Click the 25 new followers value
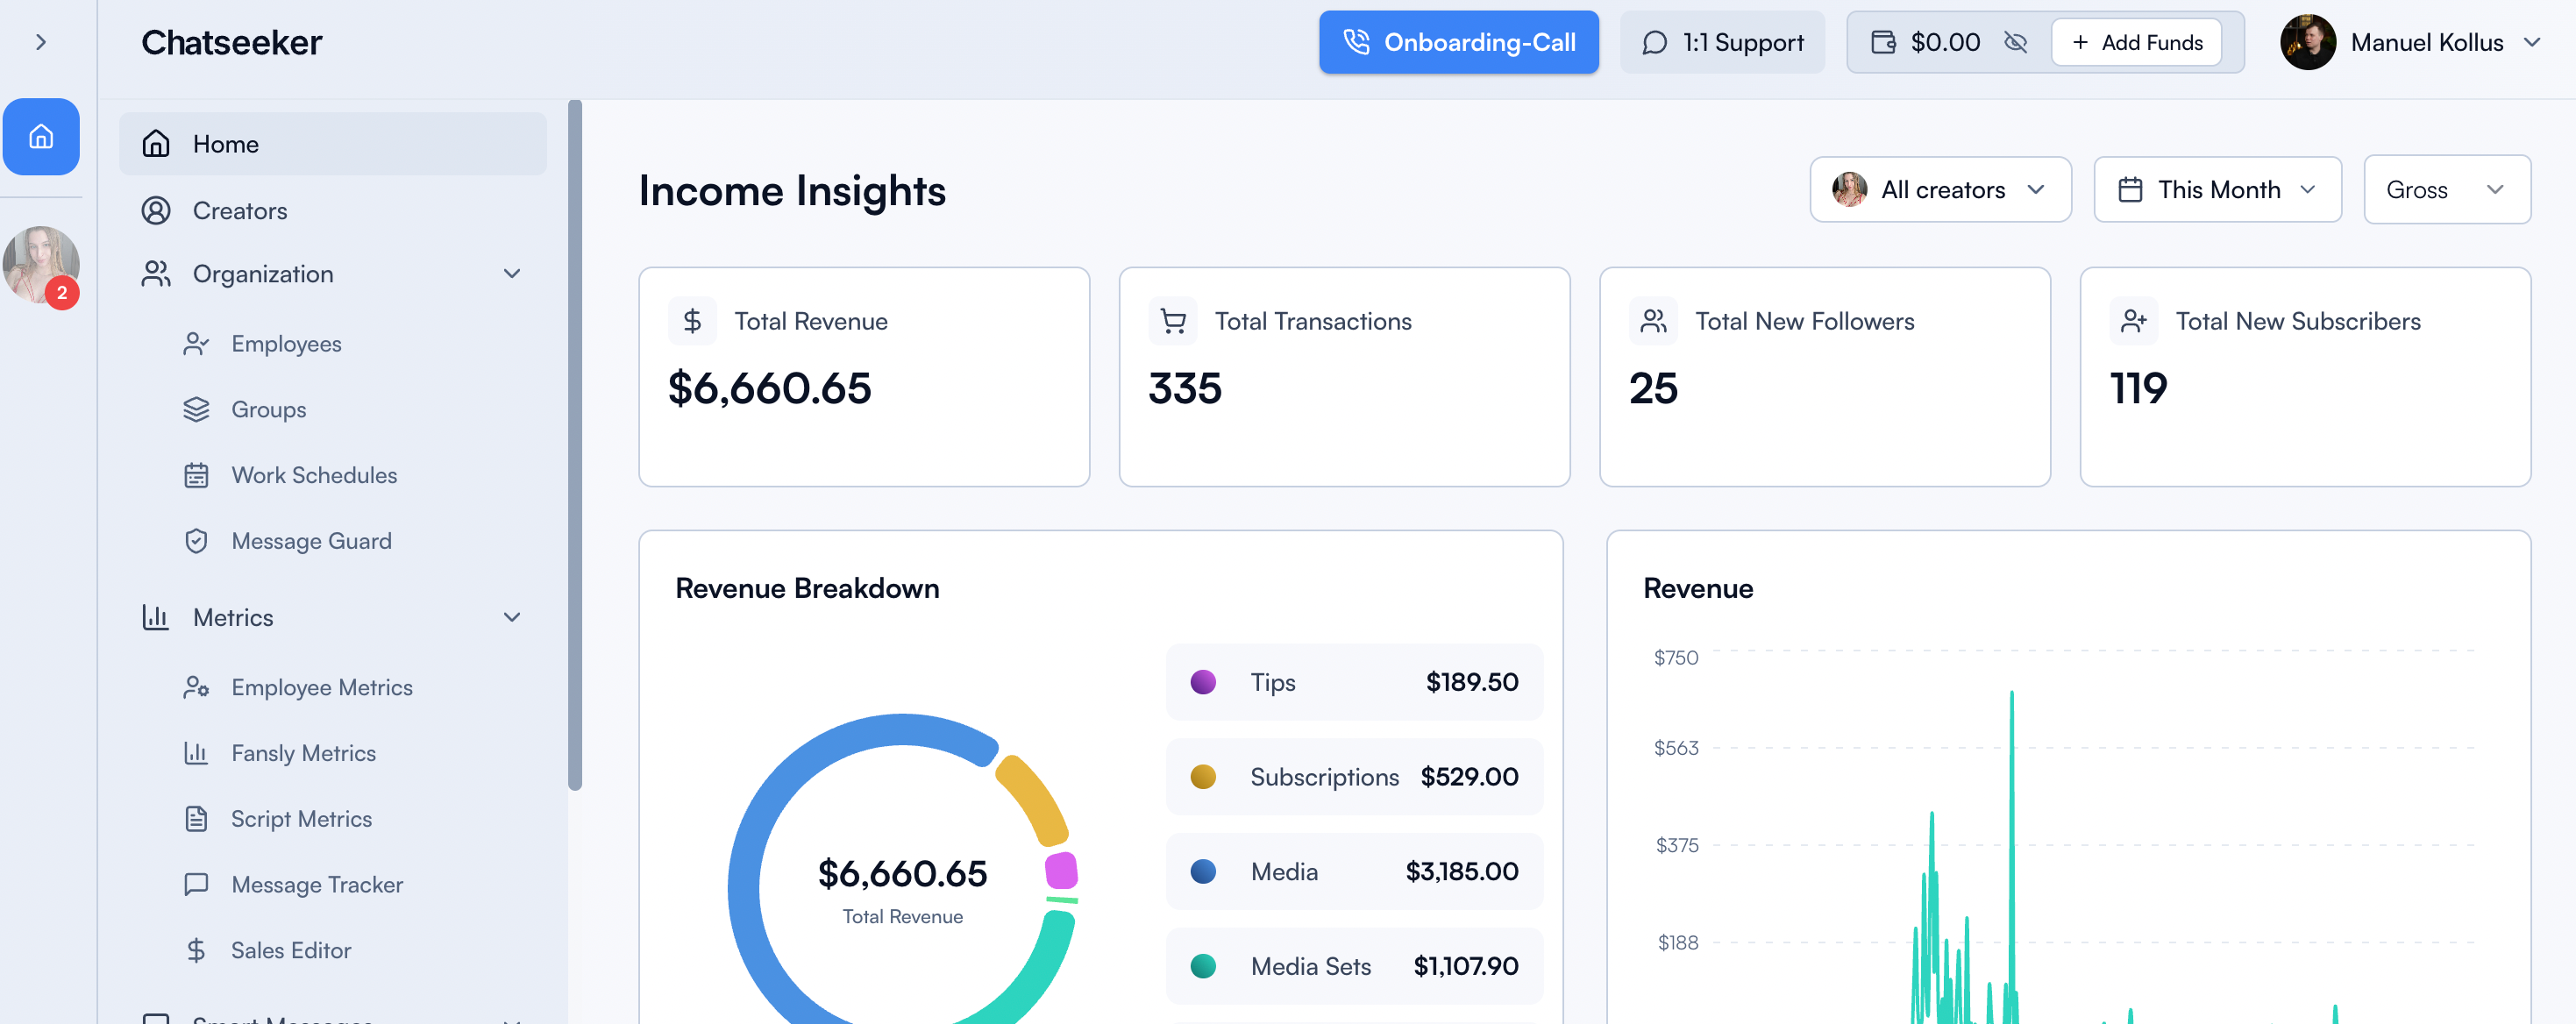The height and width of the screenshot is (1024, 2576). 1653,388
